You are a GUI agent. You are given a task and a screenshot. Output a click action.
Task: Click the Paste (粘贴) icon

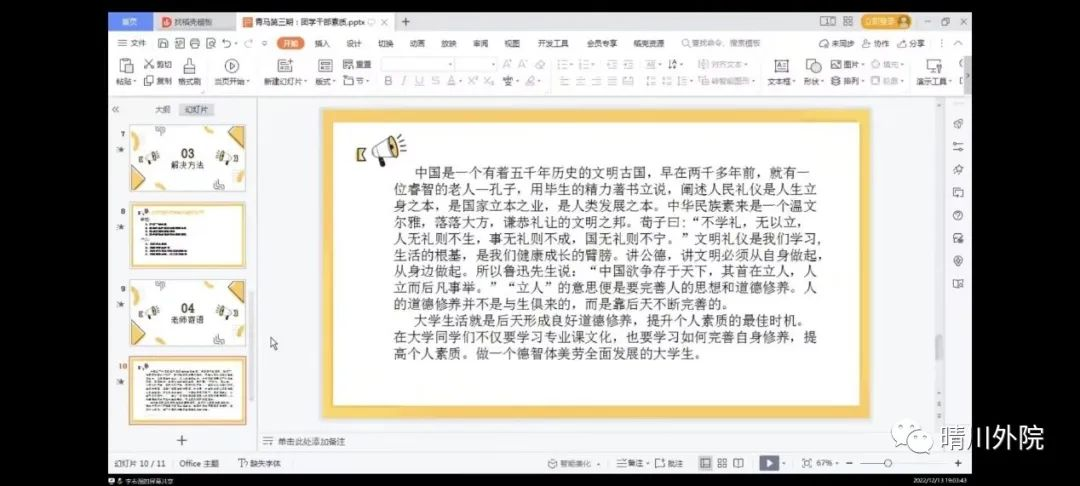[124, 66]
